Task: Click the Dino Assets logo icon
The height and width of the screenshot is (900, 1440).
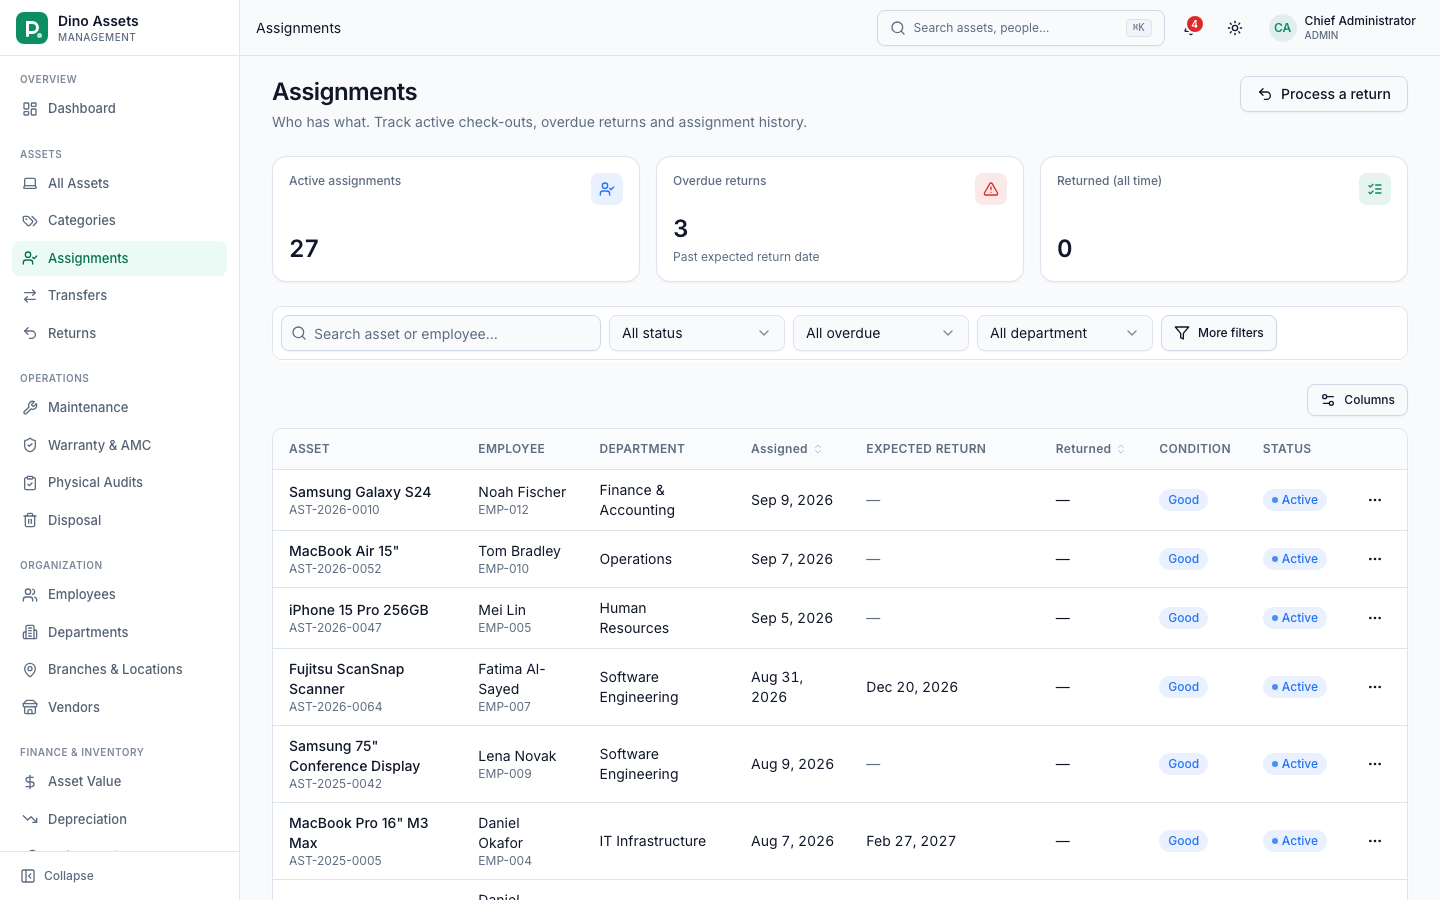Action: tap(32, 28)
